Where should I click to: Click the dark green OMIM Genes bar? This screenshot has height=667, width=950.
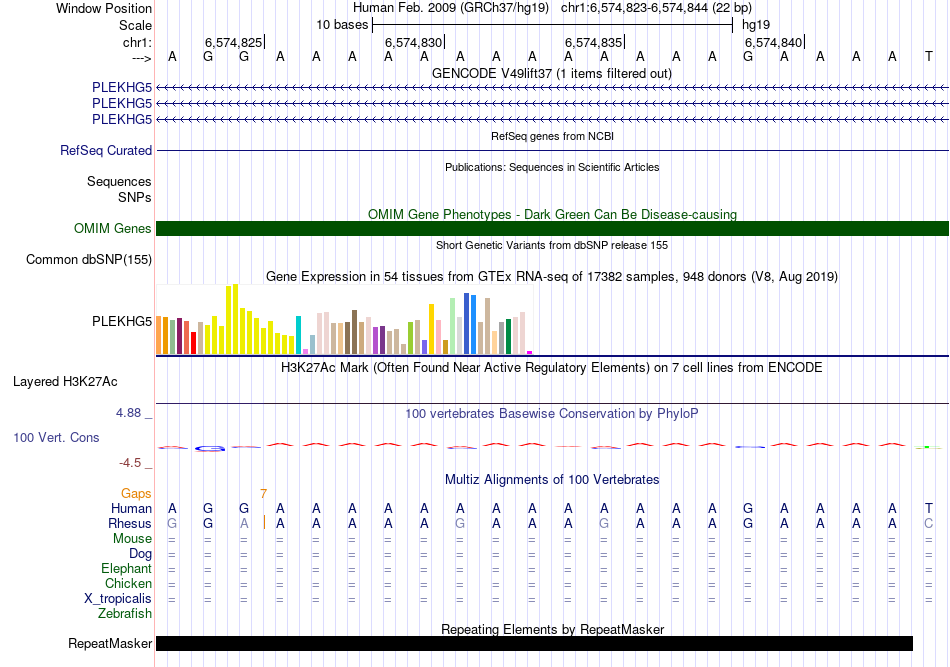coord(552,229)
